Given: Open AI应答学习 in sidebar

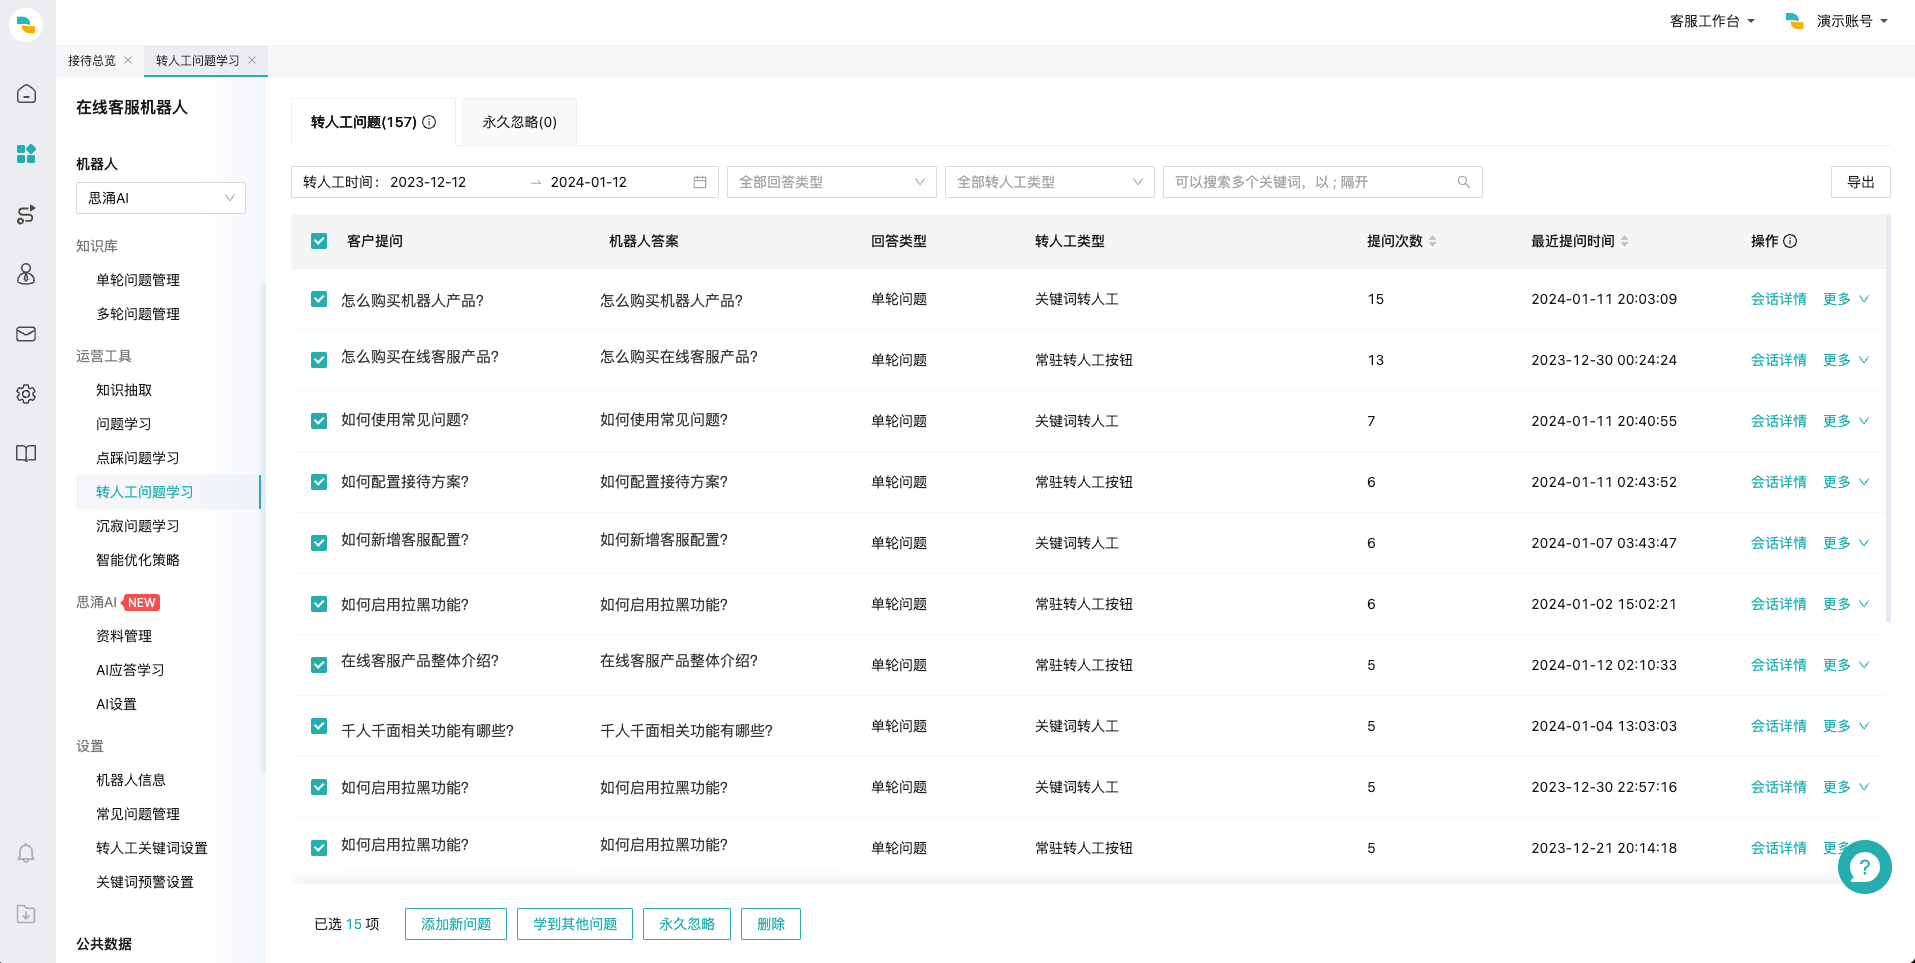Looking at the screenshot, I should tap(130, 670).
